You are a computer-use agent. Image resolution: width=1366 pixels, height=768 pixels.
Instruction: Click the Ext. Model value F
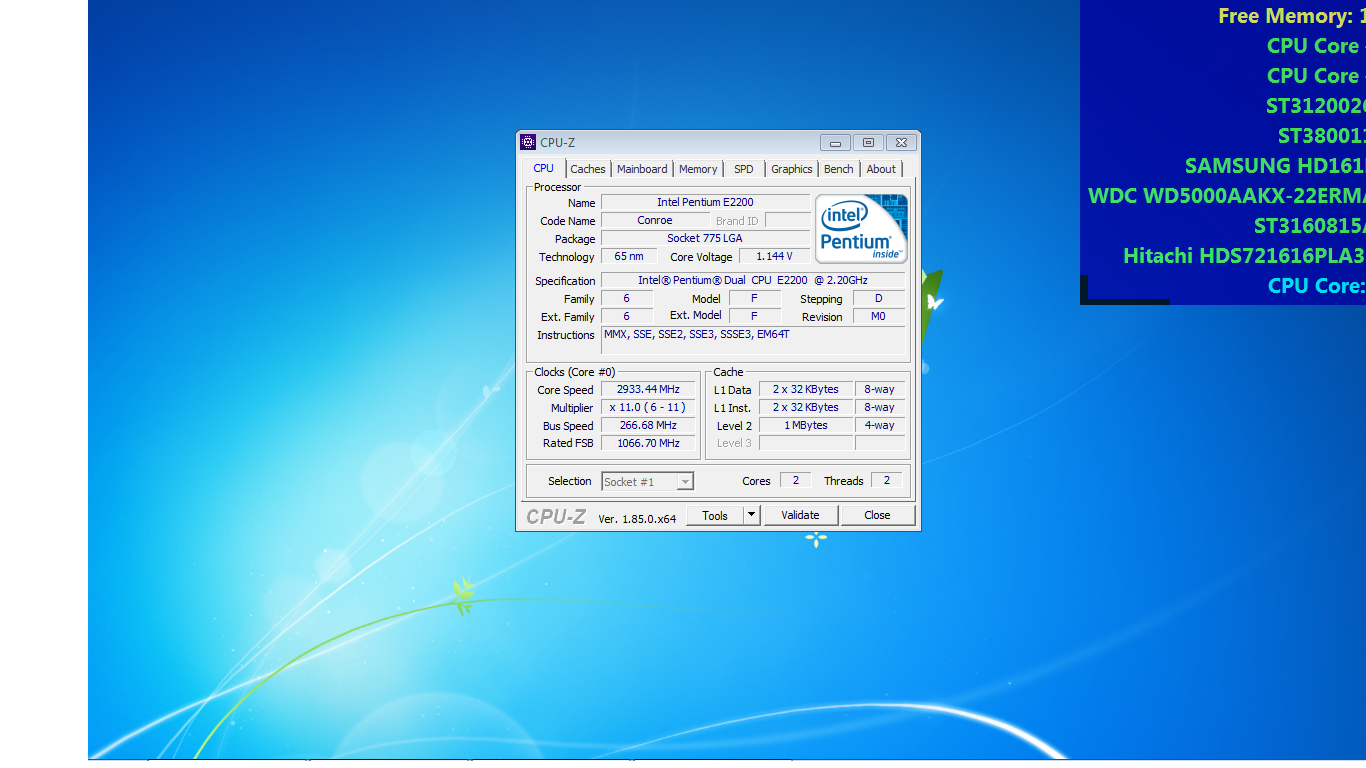coord(754,316)
